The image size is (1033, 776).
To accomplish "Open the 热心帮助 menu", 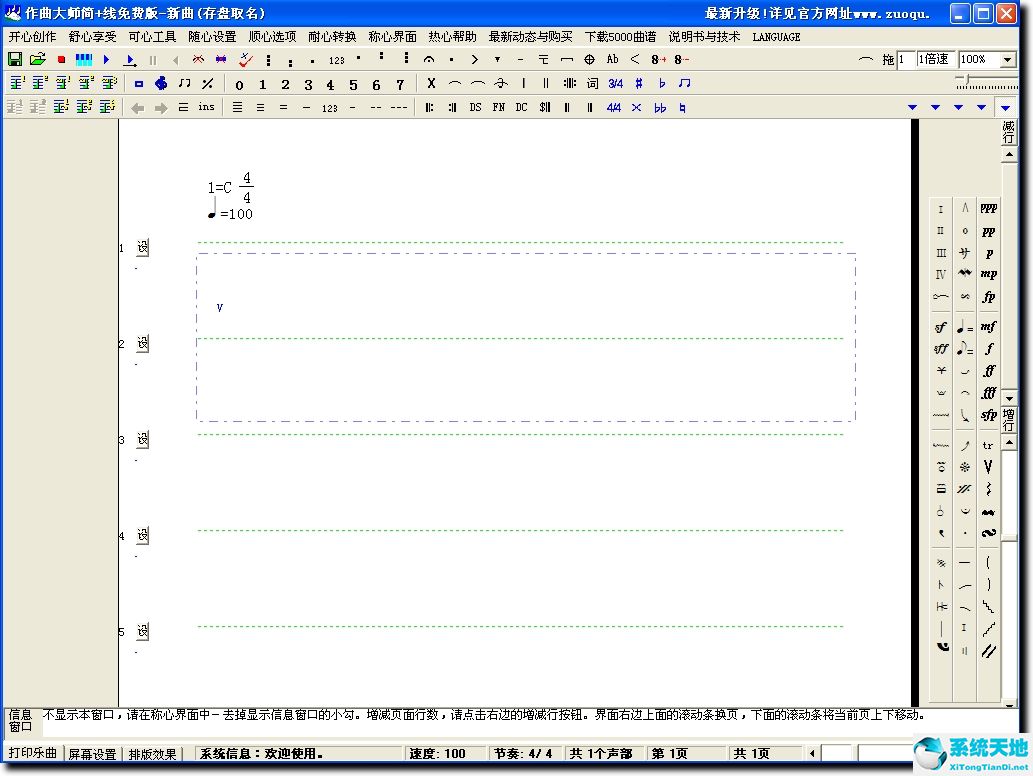I will [x=452, y=37].
